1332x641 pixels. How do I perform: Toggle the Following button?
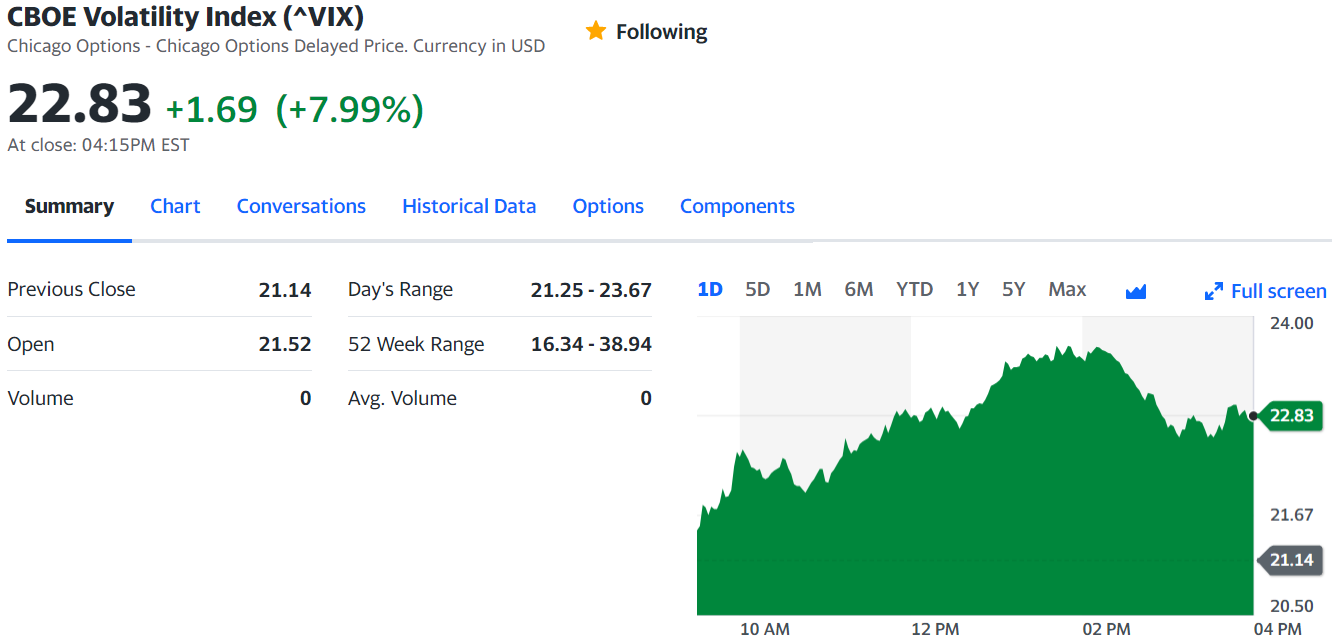646,31
